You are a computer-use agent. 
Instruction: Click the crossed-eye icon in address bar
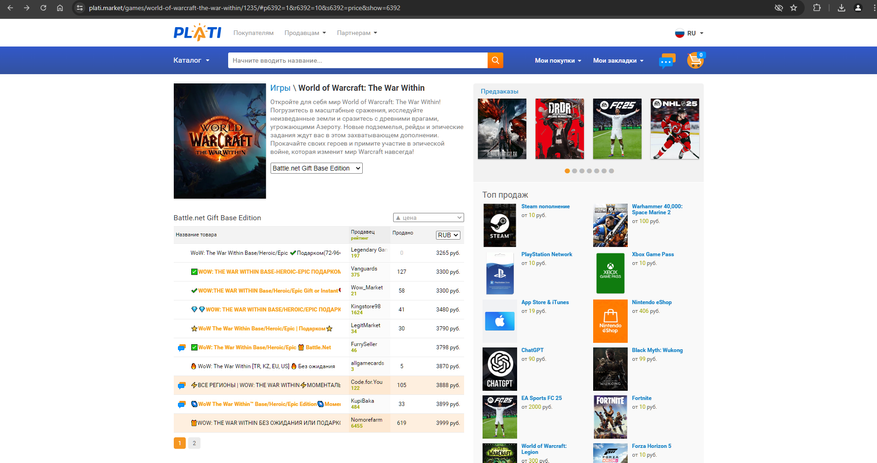pyautogui.click(x=779, y=8)
